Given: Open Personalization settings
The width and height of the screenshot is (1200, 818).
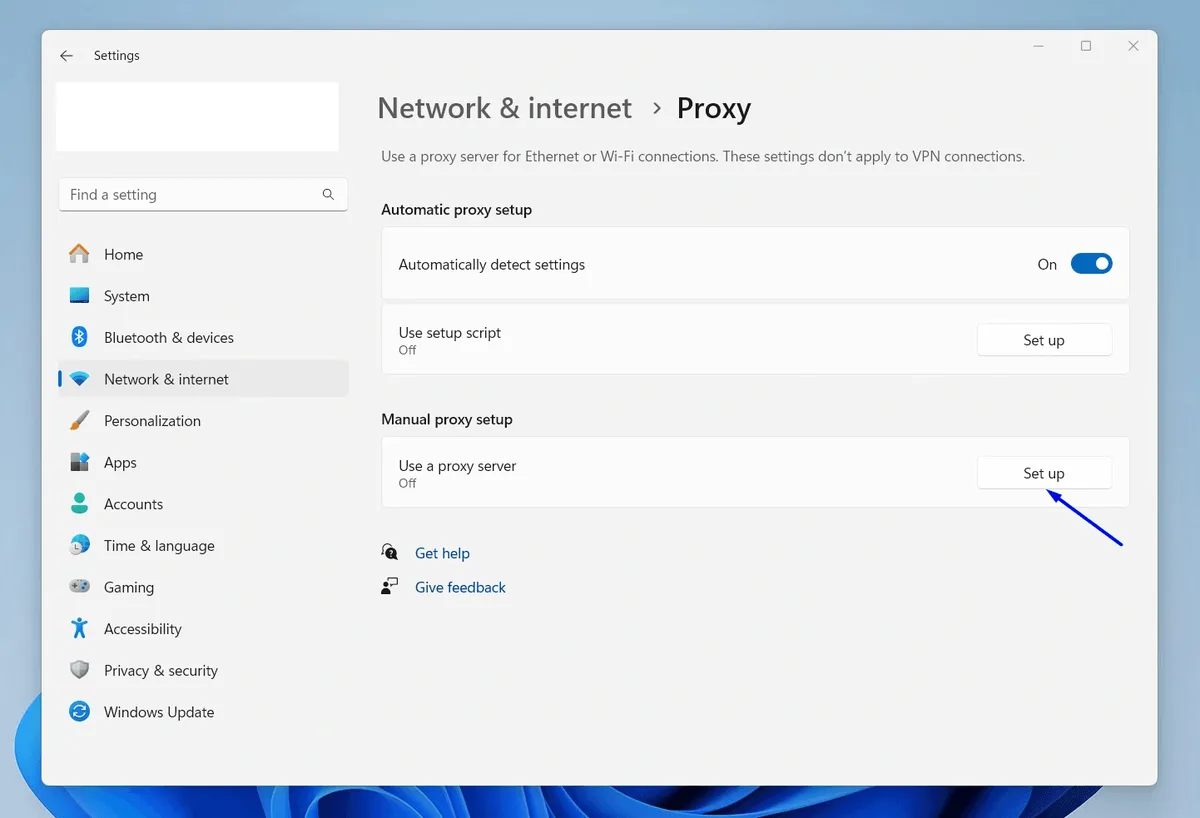Looking at the screenshot, I should (x=203, y=421).
